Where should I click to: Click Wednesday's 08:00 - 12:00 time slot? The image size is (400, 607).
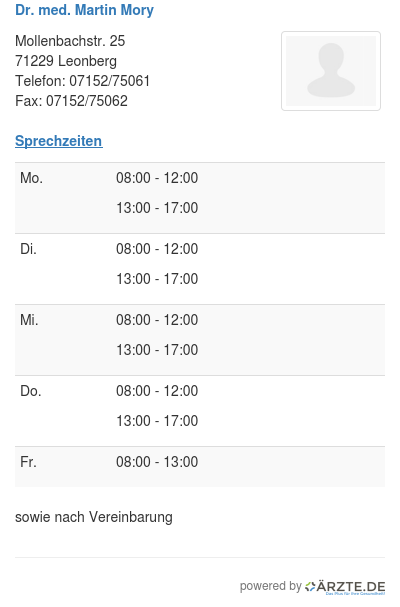point(157,320)
